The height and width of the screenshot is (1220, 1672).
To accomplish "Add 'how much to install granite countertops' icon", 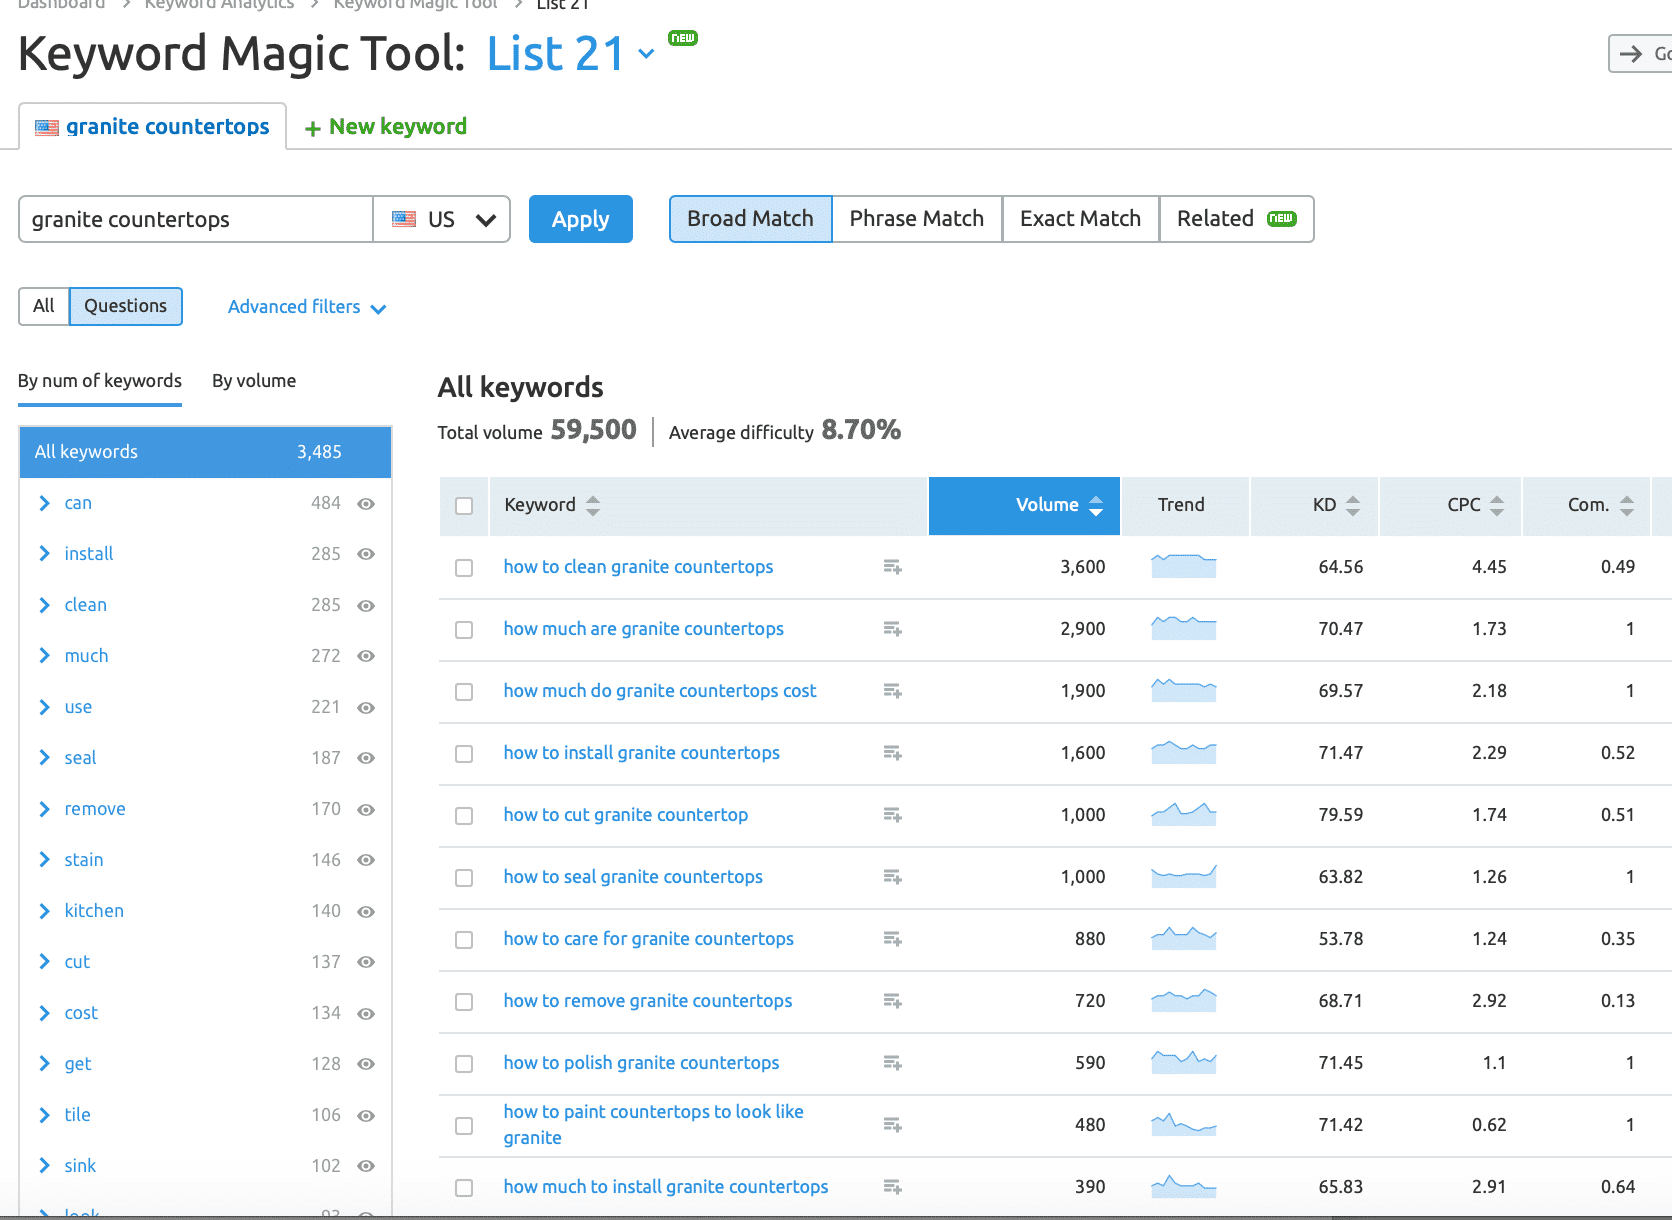I will [x=892, y=1187].
